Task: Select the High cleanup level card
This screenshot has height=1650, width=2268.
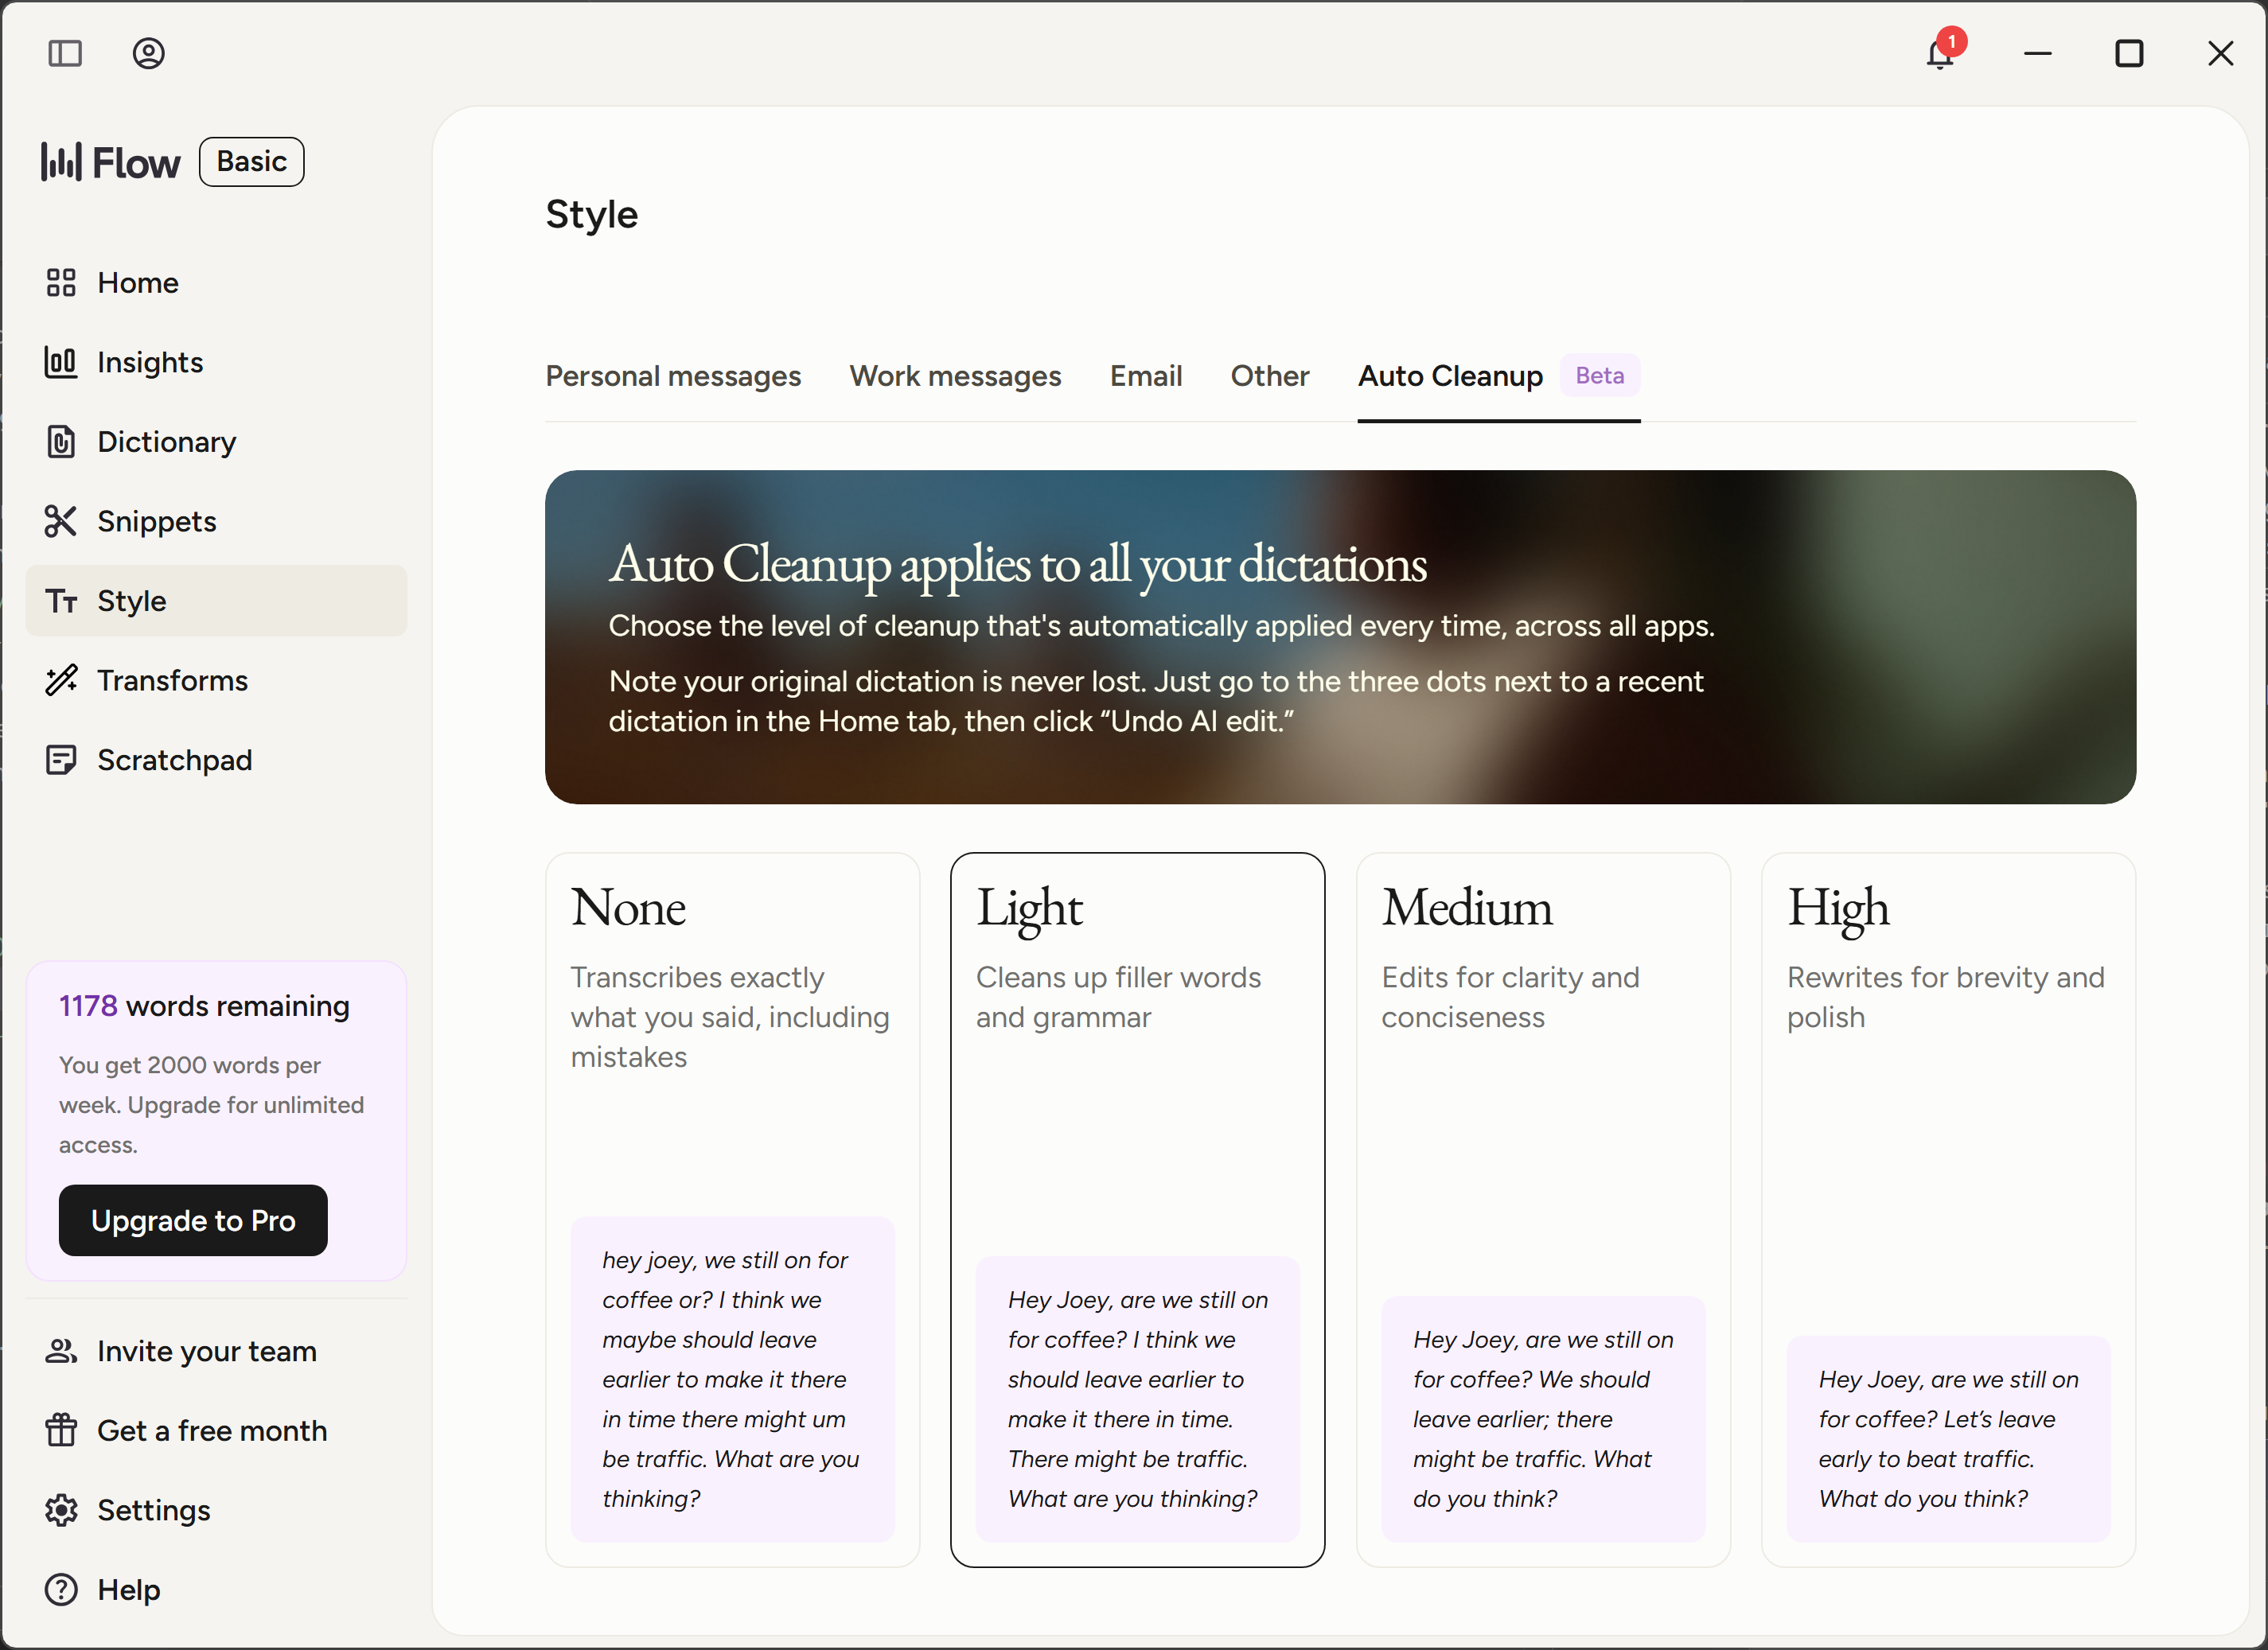Action: click(x=1948, y=1209)
